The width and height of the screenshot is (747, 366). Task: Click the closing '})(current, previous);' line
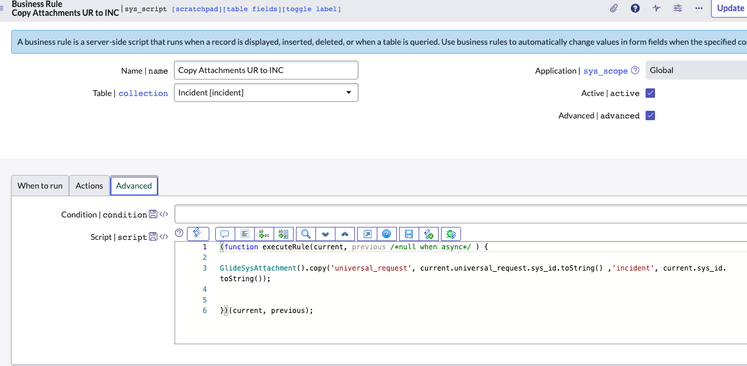(267, 310)
